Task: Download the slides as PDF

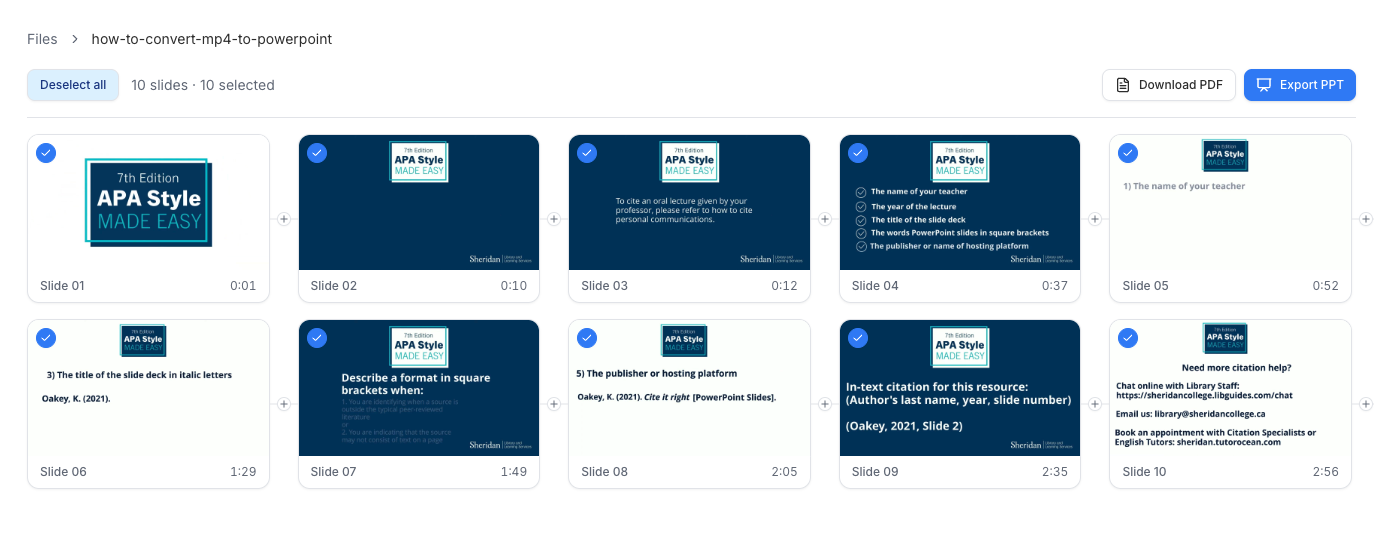Action: pos(1169,85)
